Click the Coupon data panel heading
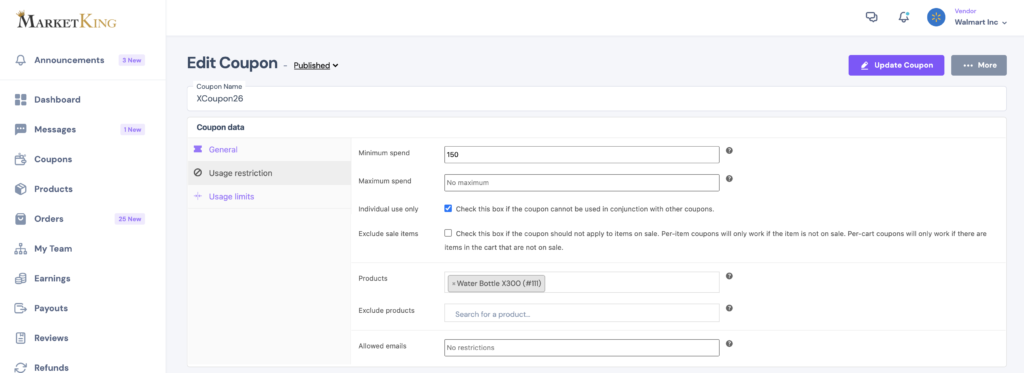 (x=221, y=127)
